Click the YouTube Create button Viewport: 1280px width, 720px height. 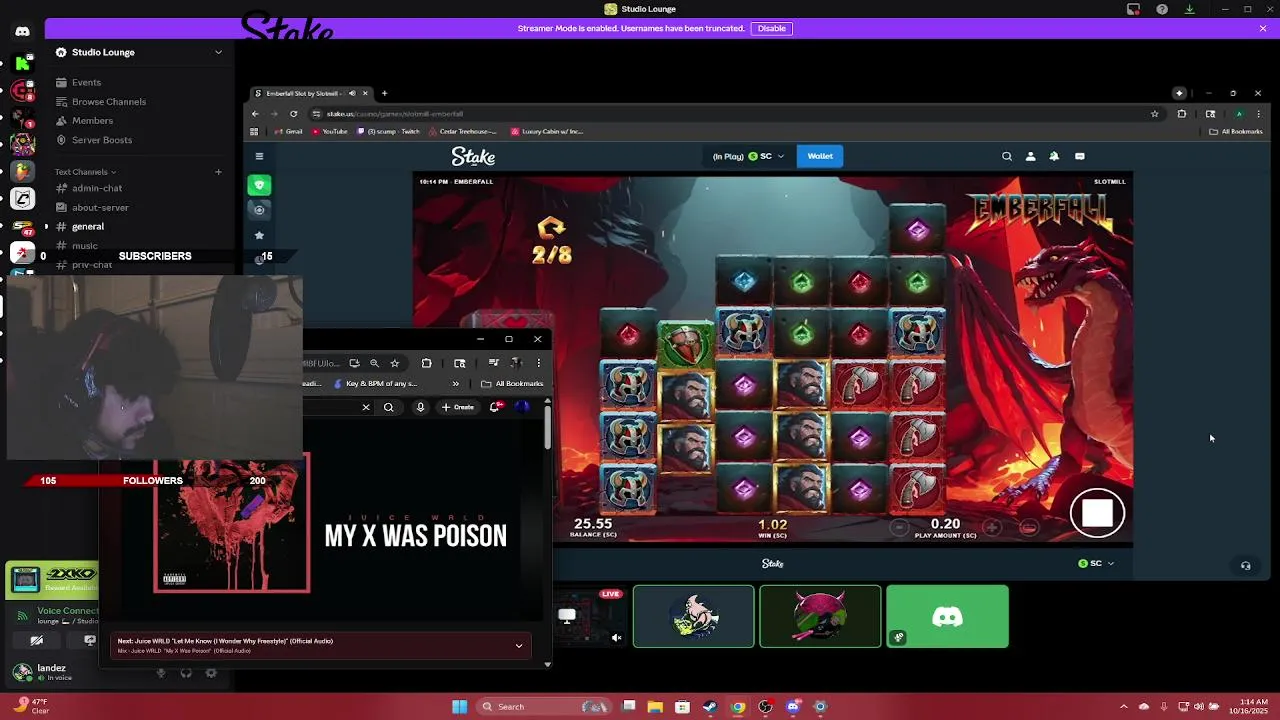coord(458,407)
